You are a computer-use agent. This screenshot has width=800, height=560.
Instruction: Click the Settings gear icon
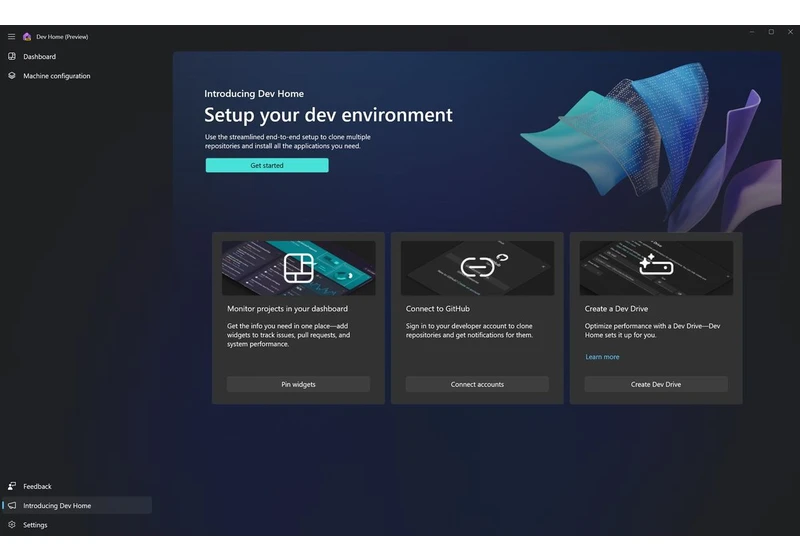tap(12, 525)
